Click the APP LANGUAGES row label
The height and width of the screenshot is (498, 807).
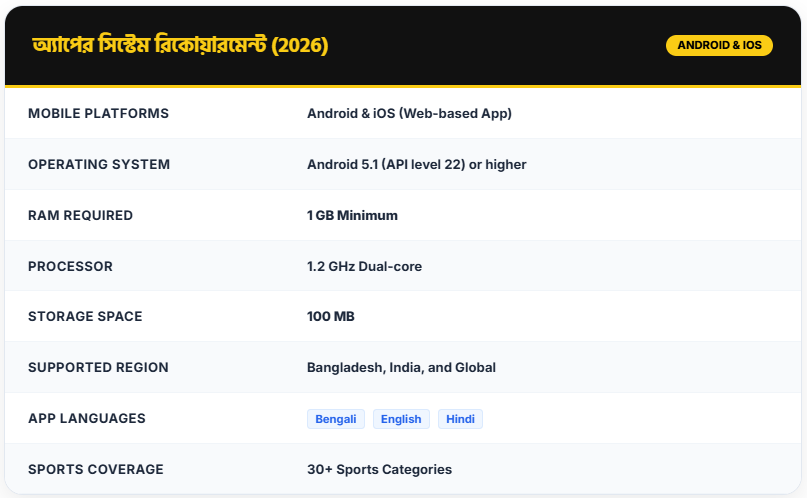tap(87, 419)
